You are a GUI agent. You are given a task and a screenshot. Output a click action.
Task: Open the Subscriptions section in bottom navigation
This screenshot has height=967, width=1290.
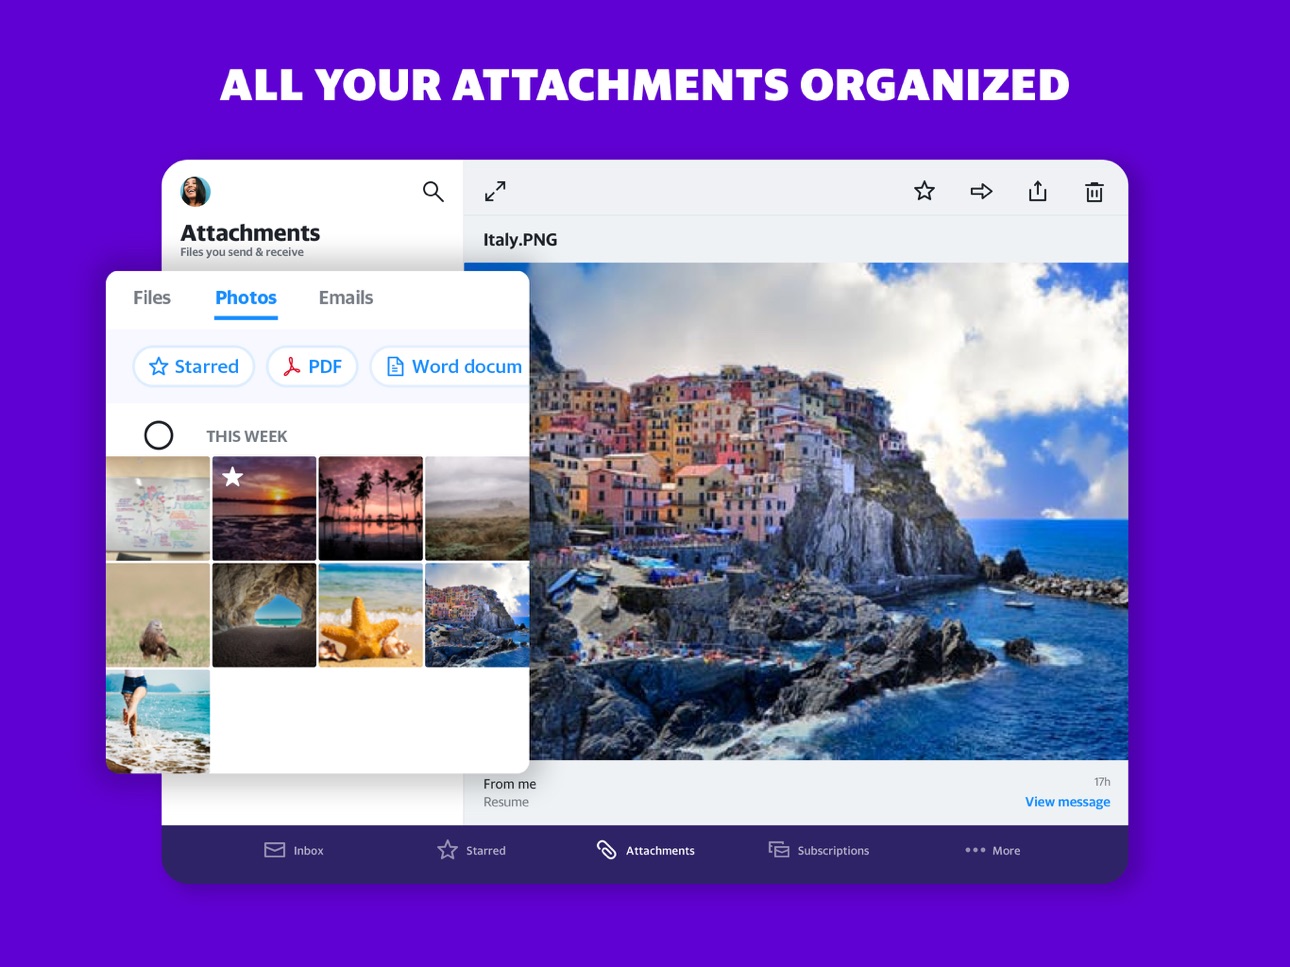pyautogui.click(x=817, y=849)
